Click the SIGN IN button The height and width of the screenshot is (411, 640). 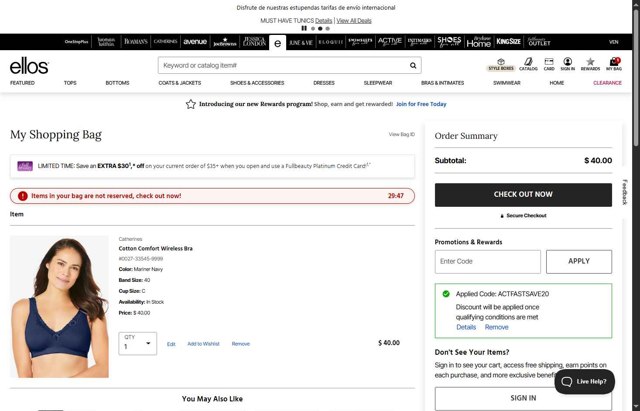(x=523, y=398)
